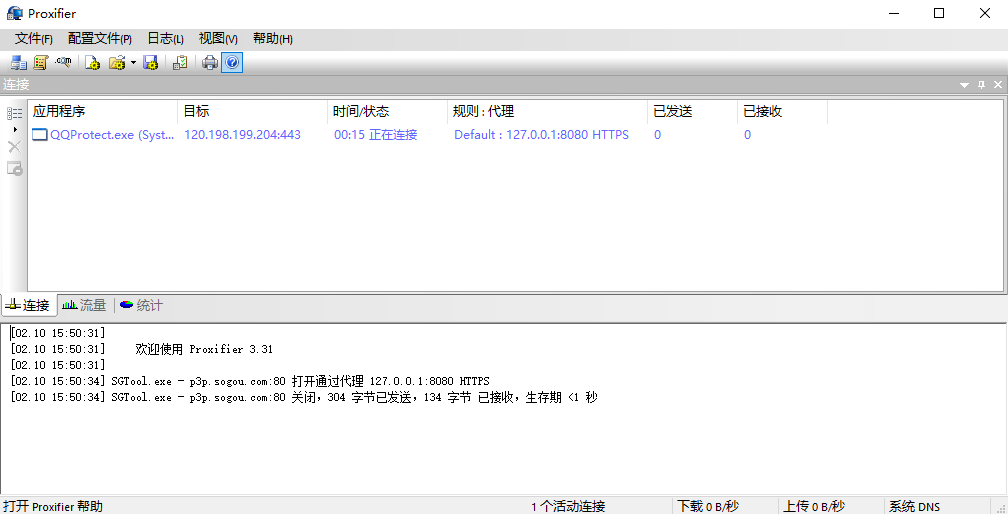Expand dropdown arrow next to open profile
The image size is (1008, 514).
pyautogui.click(x=133, y=62)
